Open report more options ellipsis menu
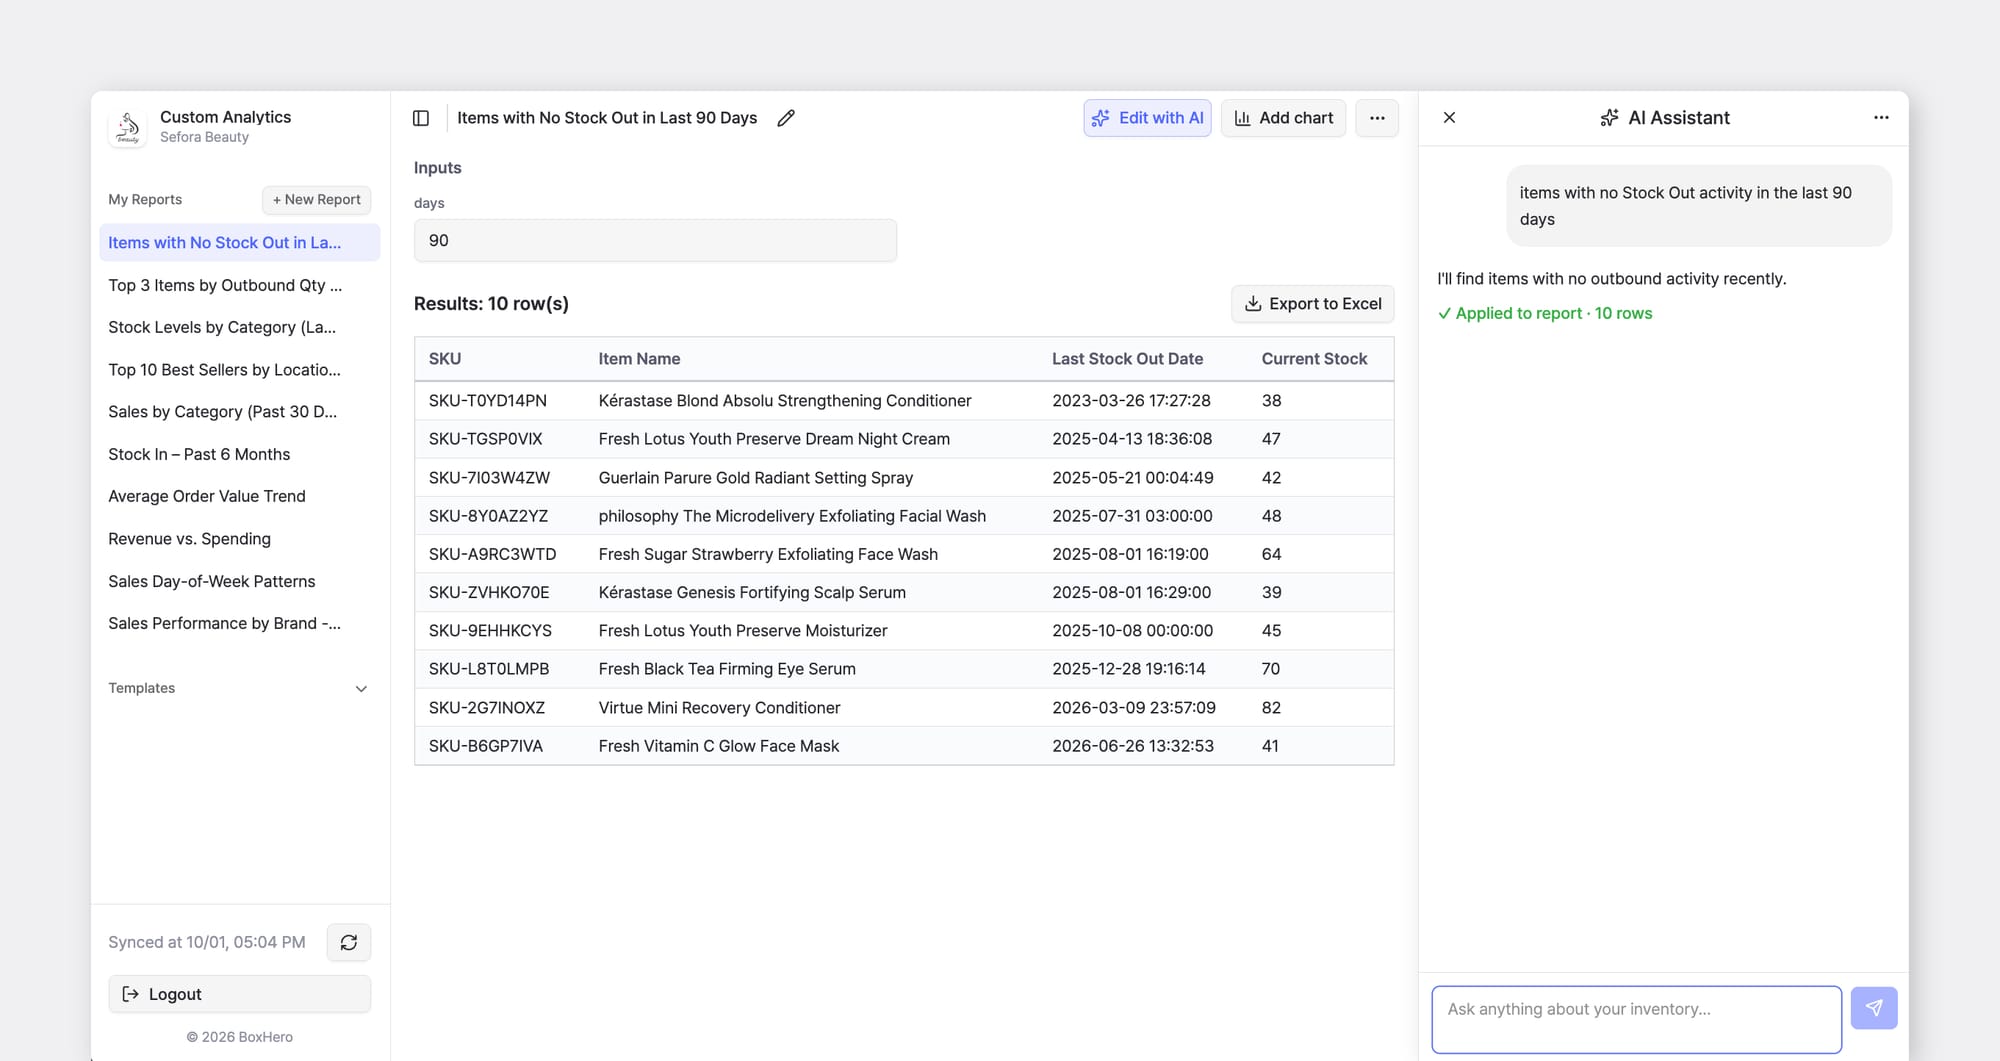 pos(1377,118)
